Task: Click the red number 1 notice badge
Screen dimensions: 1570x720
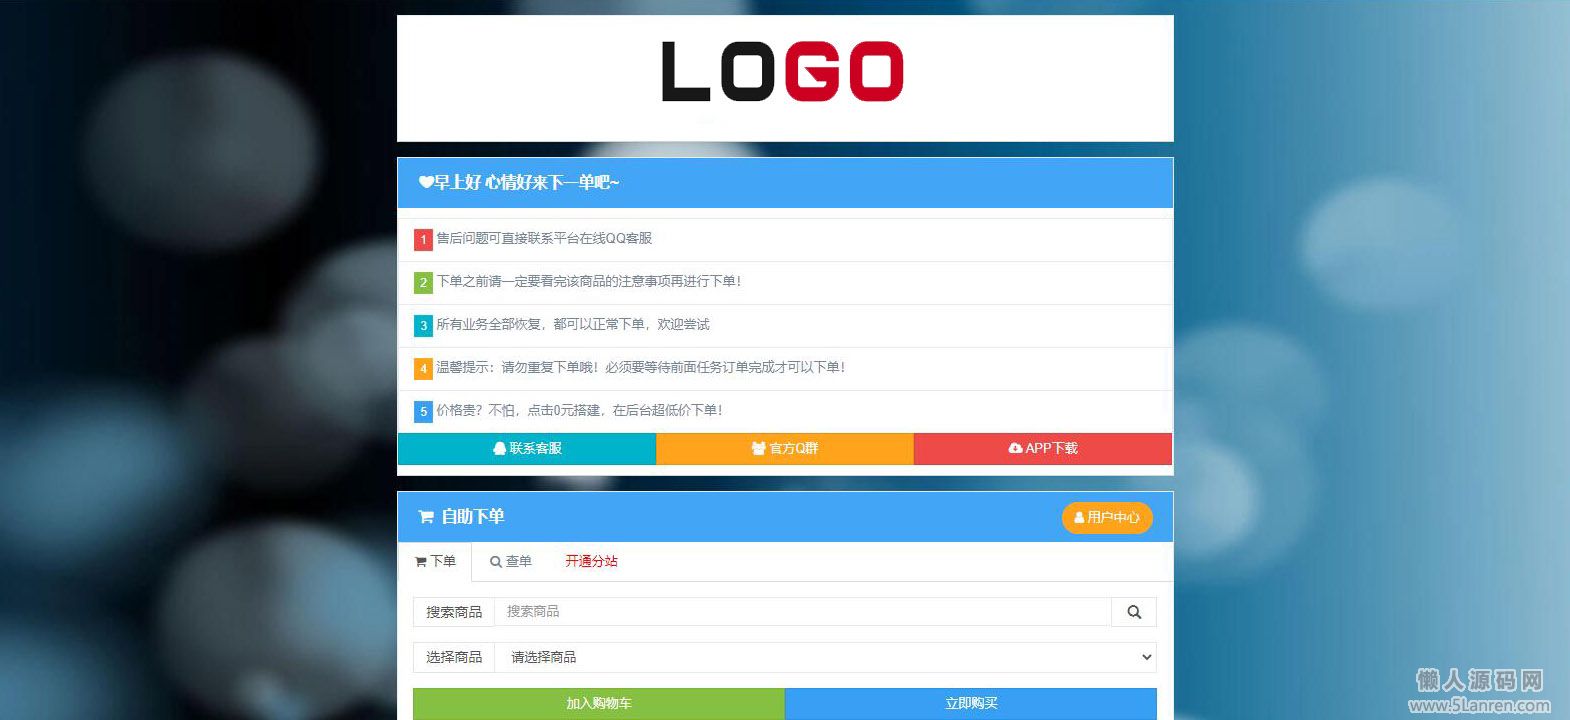Action: tap(423, 240)
